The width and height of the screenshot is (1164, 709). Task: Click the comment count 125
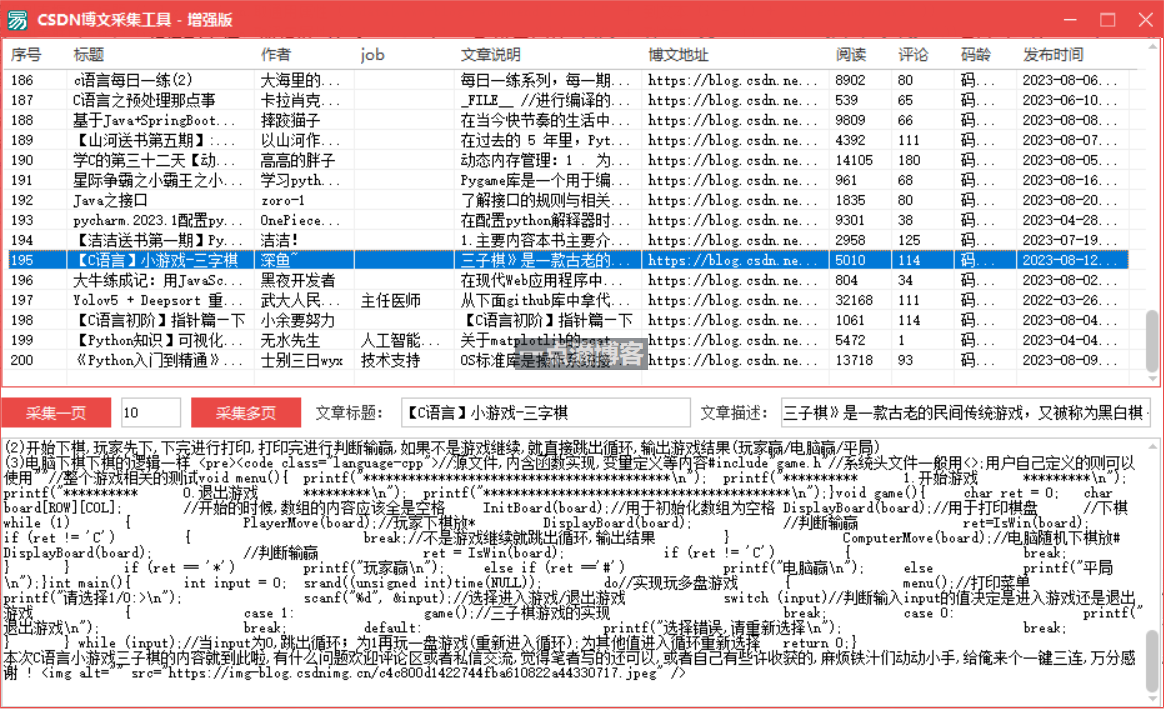909,241
